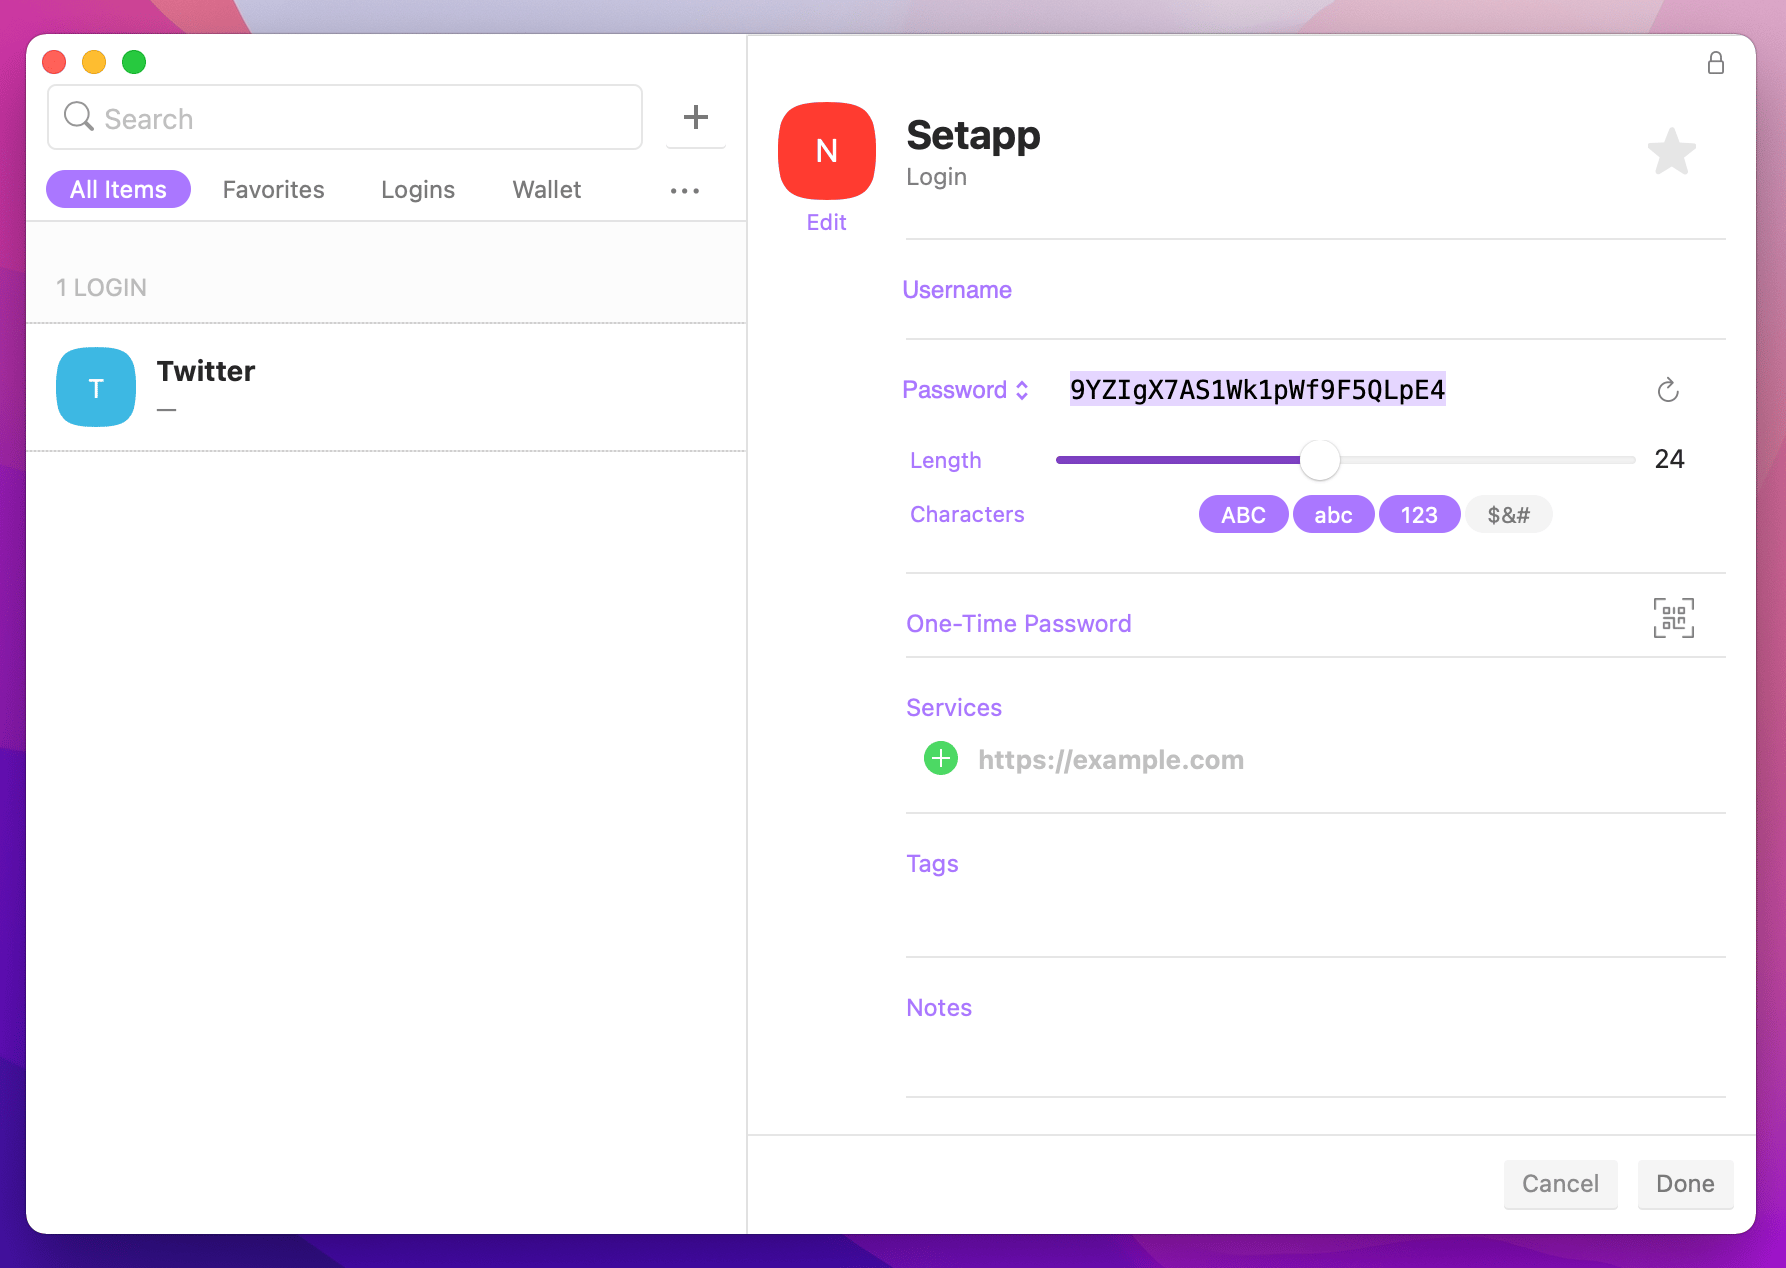Switch to Wallet tab
1786x1268 pixels.
tap(547, 190)
